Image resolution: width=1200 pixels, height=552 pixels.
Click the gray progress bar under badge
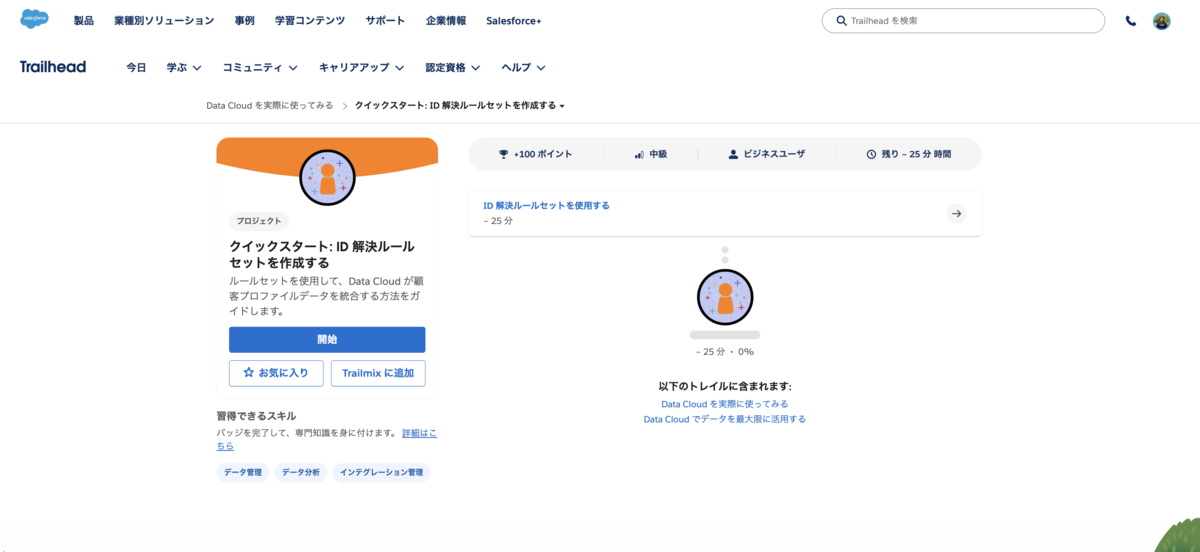tap(725, 335)
